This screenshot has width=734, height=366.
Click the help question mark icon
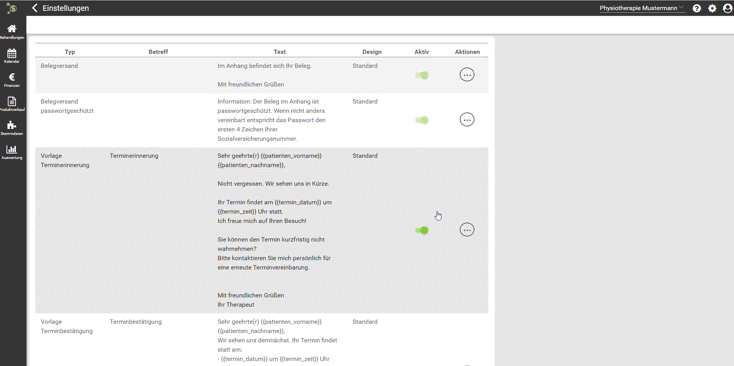pos(697,8)
